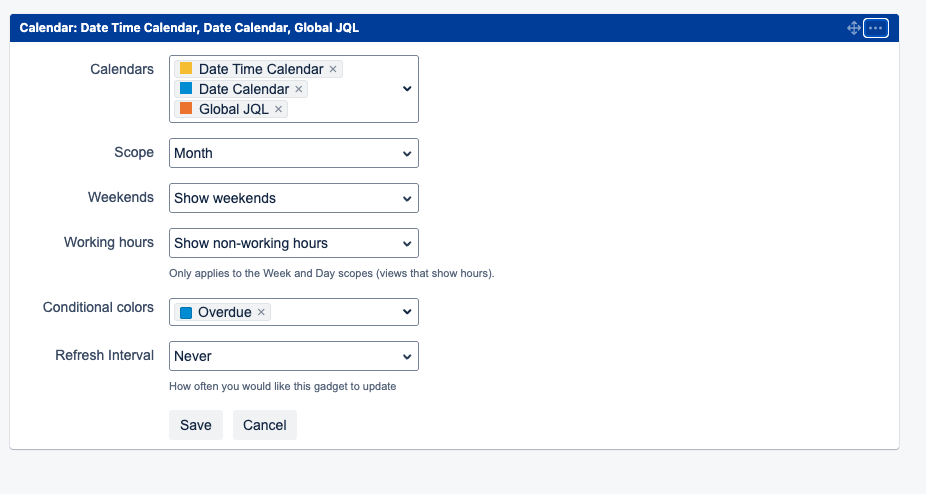Open gadget more options menu
Image resolution: width=926 pixels, height=494 pixels.
point(876,28)
